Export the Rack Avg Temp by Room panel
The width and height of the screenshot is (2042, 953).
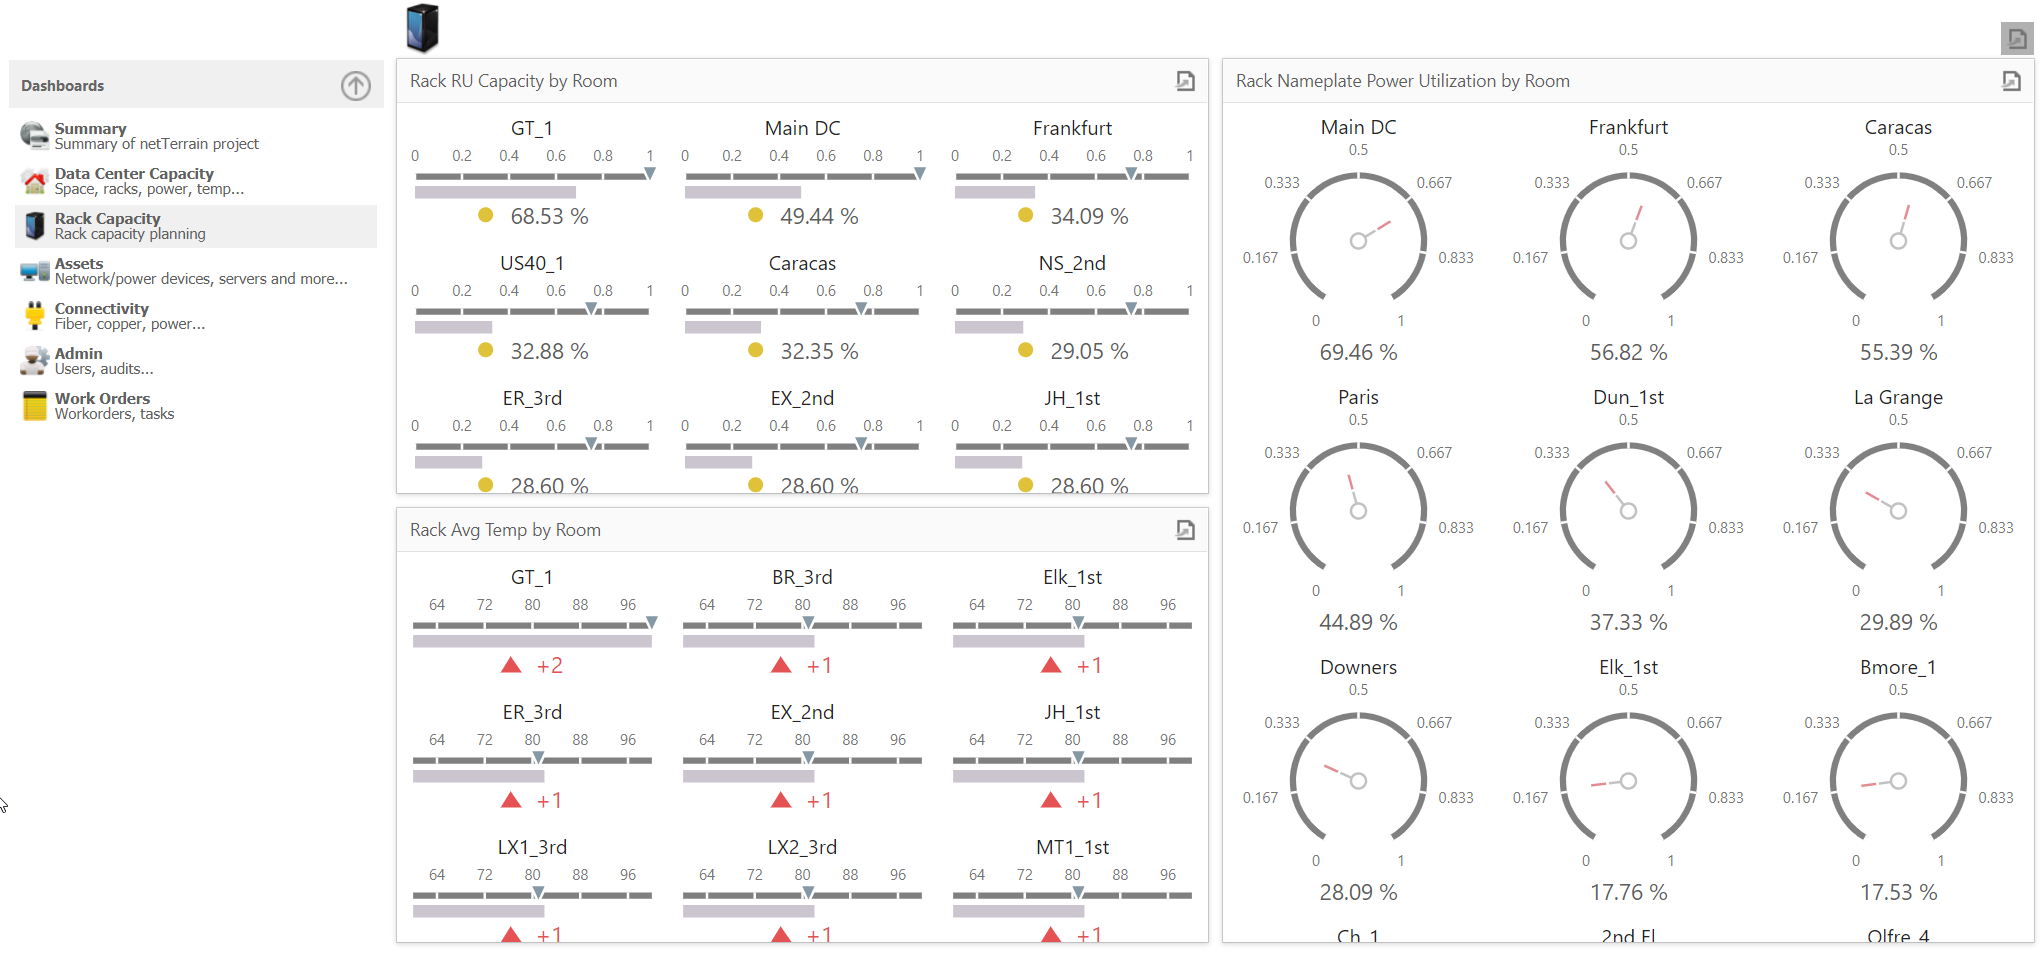[x=1185, y=530]
